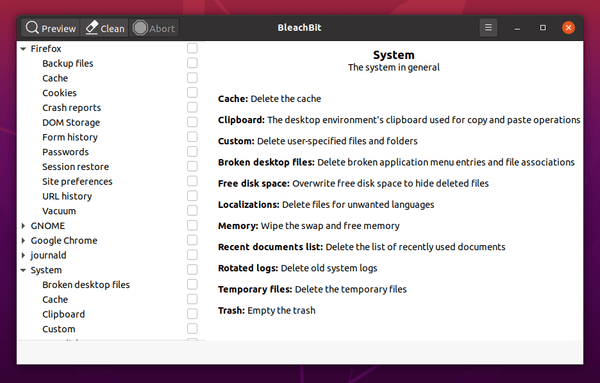
Task: Click the Preview magnifier icon
Action: [32, 28]
